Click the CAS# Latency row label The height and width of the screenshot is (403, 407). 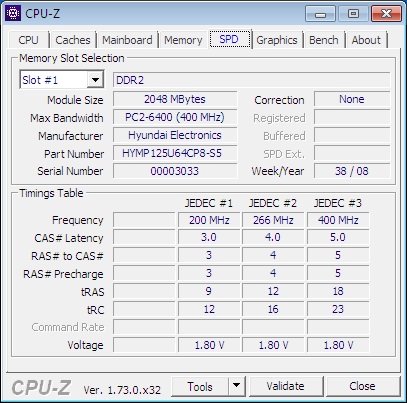(69, 238)
